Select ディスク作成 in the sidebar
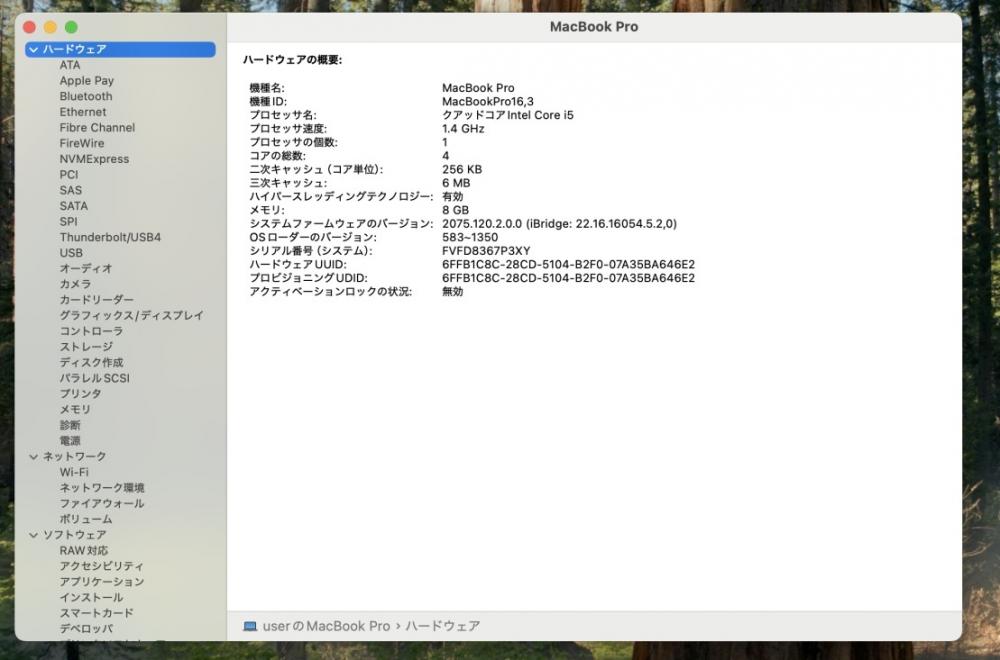The width and height of the screenshot is (1000, 660). click(x=91, y=362)
